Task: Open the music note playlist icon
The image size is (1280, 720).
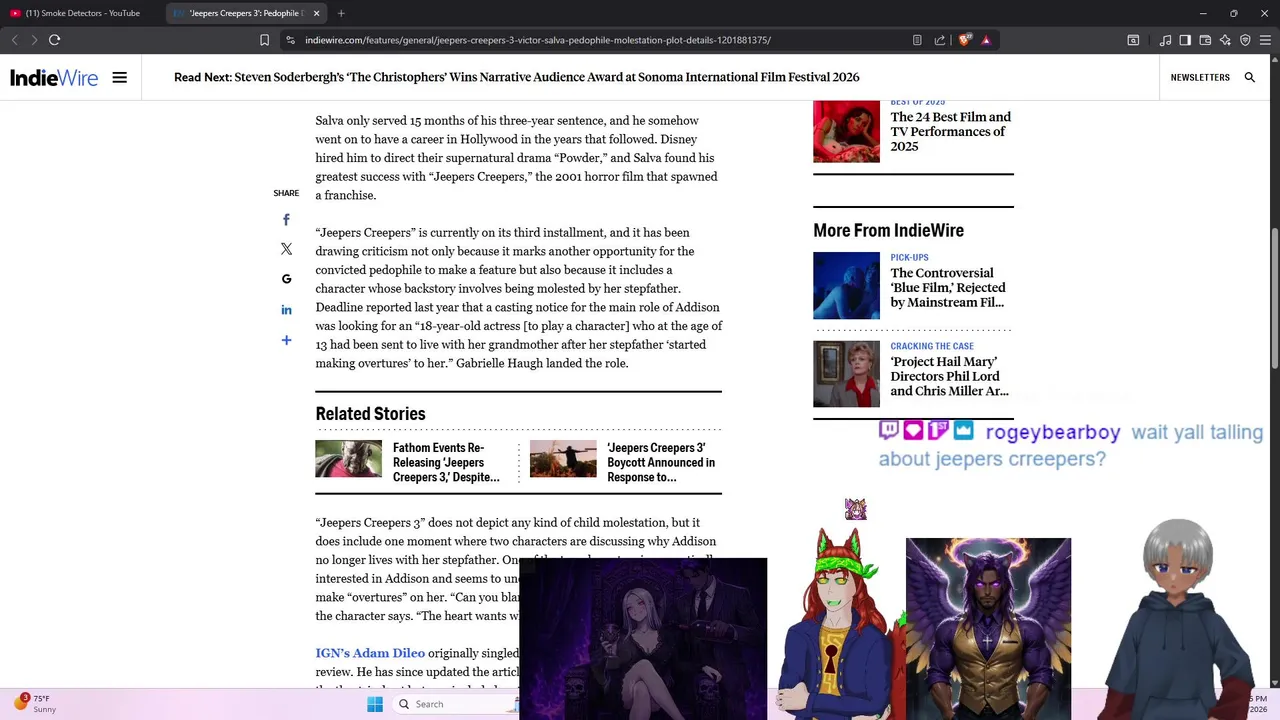Action: click(x=1165, y=40)
